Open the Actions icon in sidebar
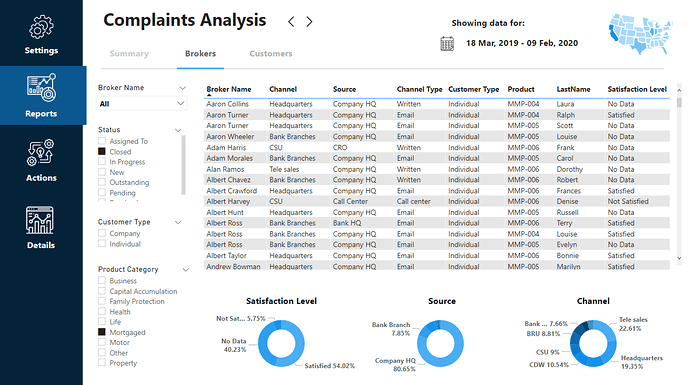 41,153
